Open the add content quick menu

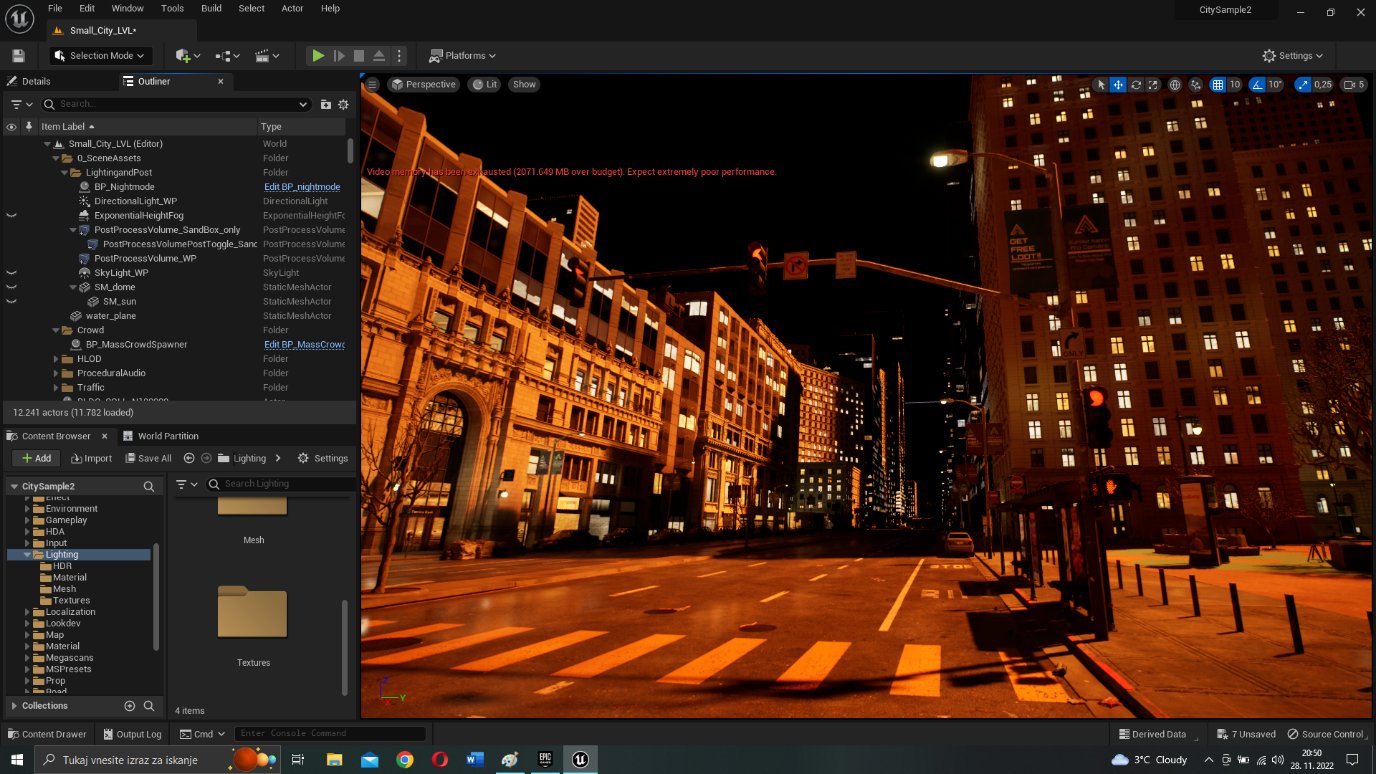(x=188, y=56)
